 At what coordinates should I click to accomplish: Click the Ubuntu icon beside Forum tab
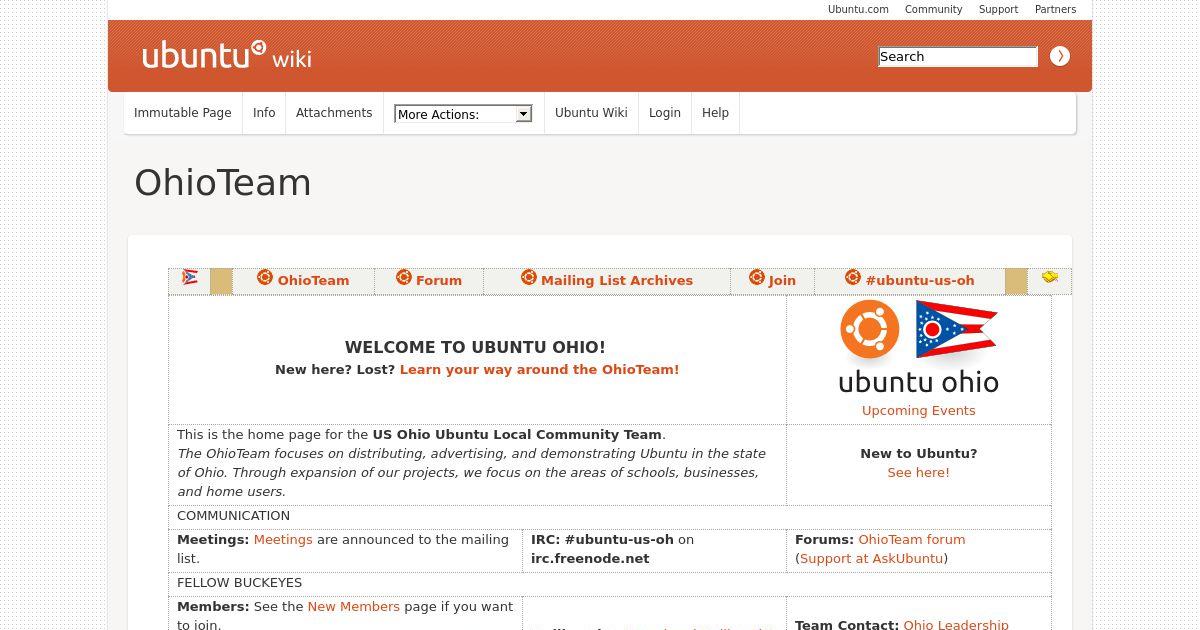click(404, 277)
